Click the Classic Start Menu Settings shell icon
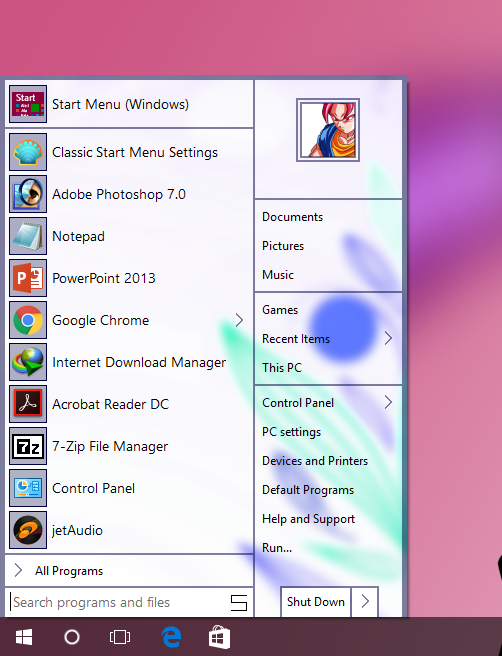 pos(28,152)
